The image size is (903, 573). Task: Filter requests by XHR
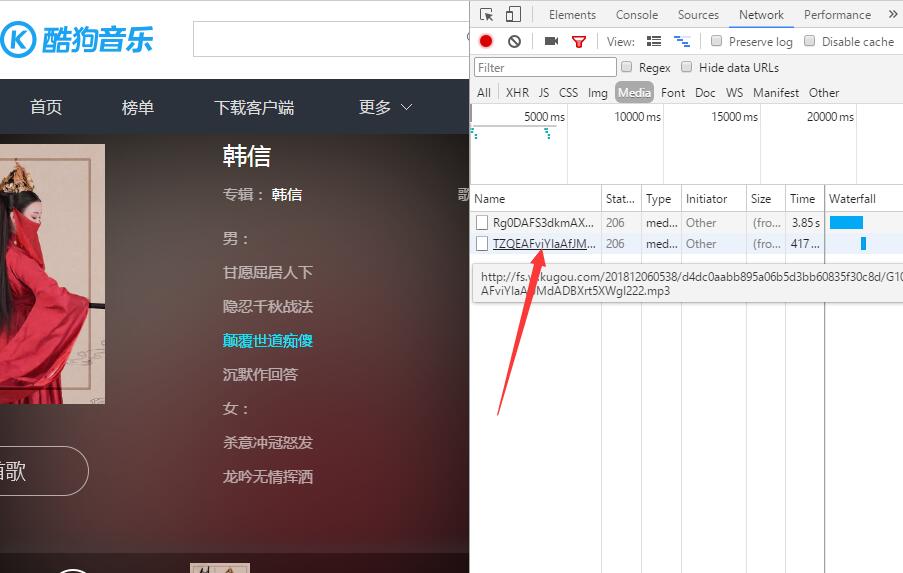point(517,93)
